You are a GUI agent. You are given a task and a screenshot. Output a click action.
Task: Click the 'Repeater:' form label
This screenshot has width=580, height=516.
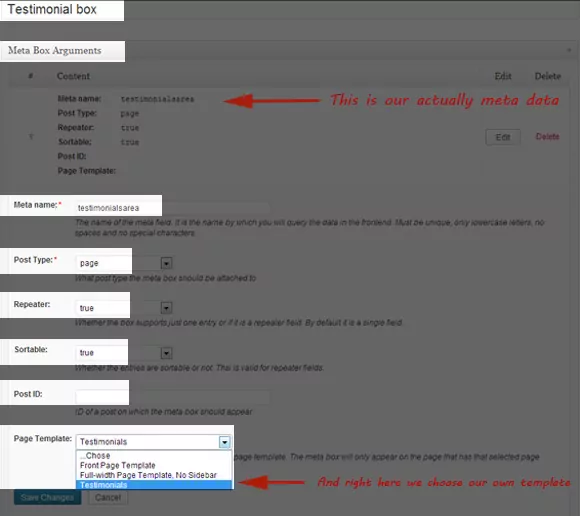[32, 304]
